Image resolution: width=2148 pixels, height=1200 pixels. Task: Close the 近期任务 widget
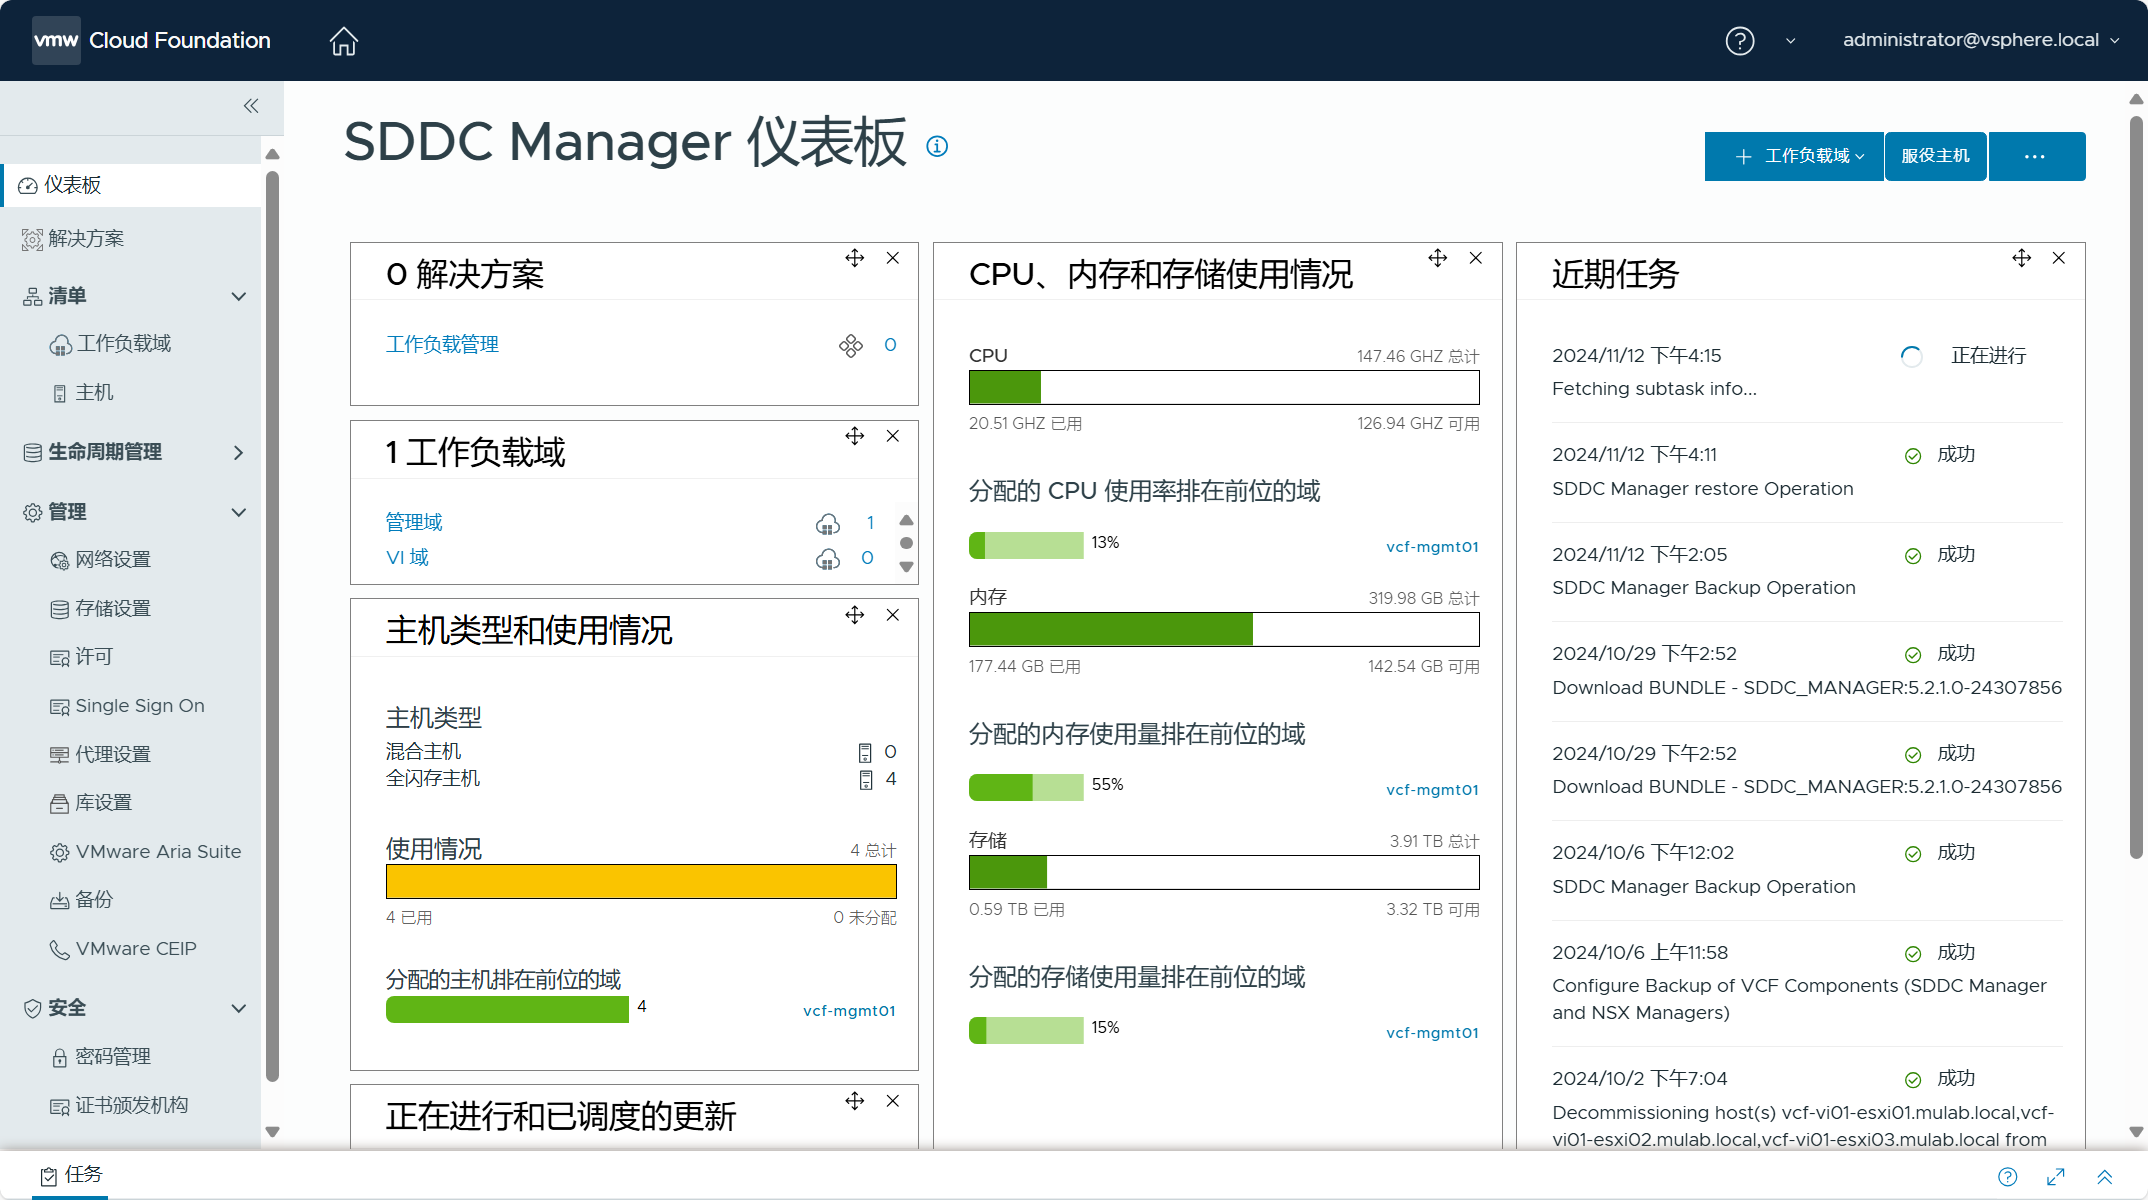pos(2059,258)
